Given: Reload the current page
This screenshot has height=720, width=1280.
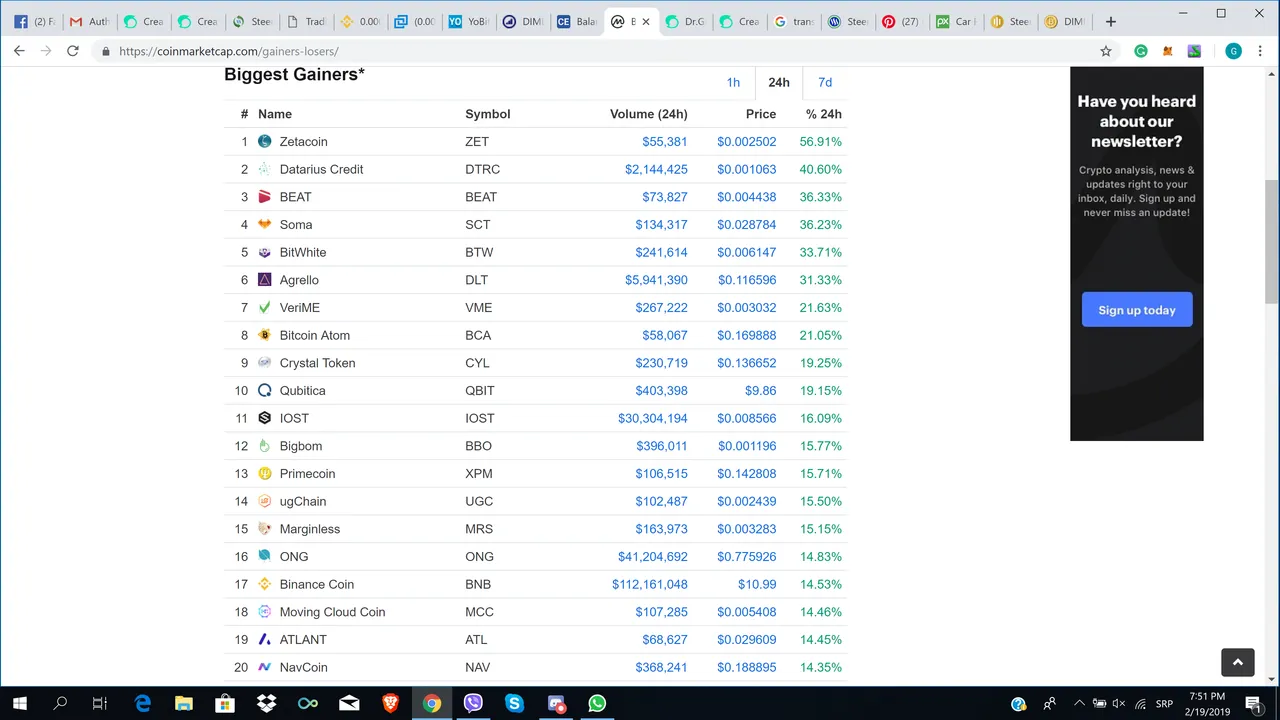Looking at the screenshot, I should (73, 51).
